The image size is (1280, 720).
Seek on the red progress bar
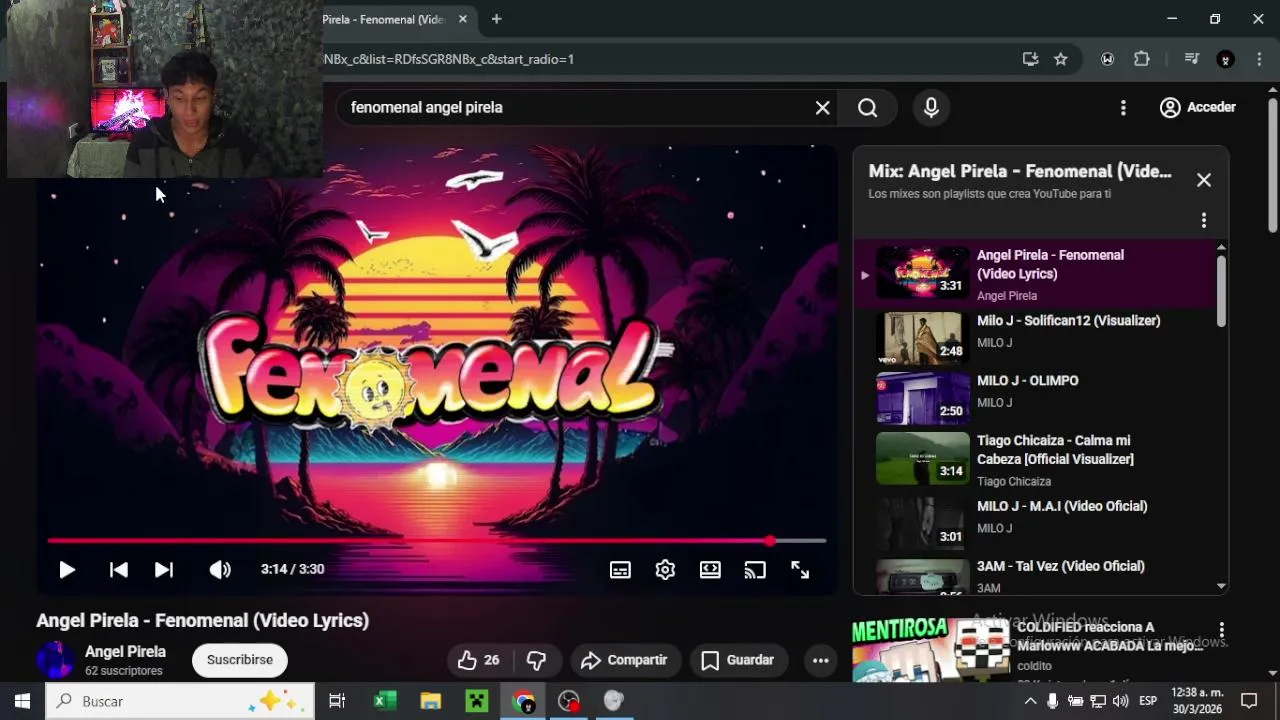click(437, 541)
